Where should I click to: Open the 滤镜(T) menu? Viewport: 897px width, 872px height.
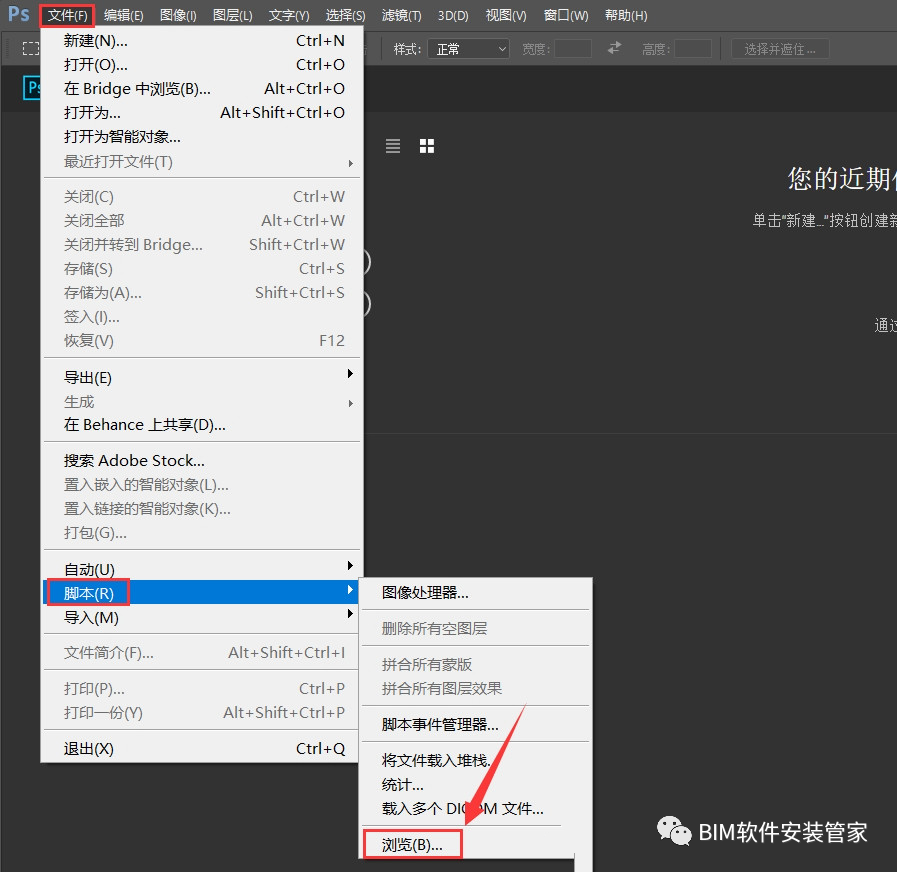coord(402,15)
